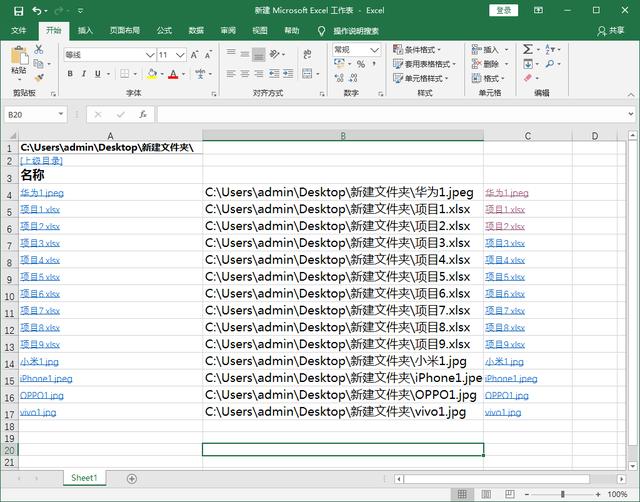Click the Increase Font Size icon
The image size is (640, 502).
tap(194, 55)
